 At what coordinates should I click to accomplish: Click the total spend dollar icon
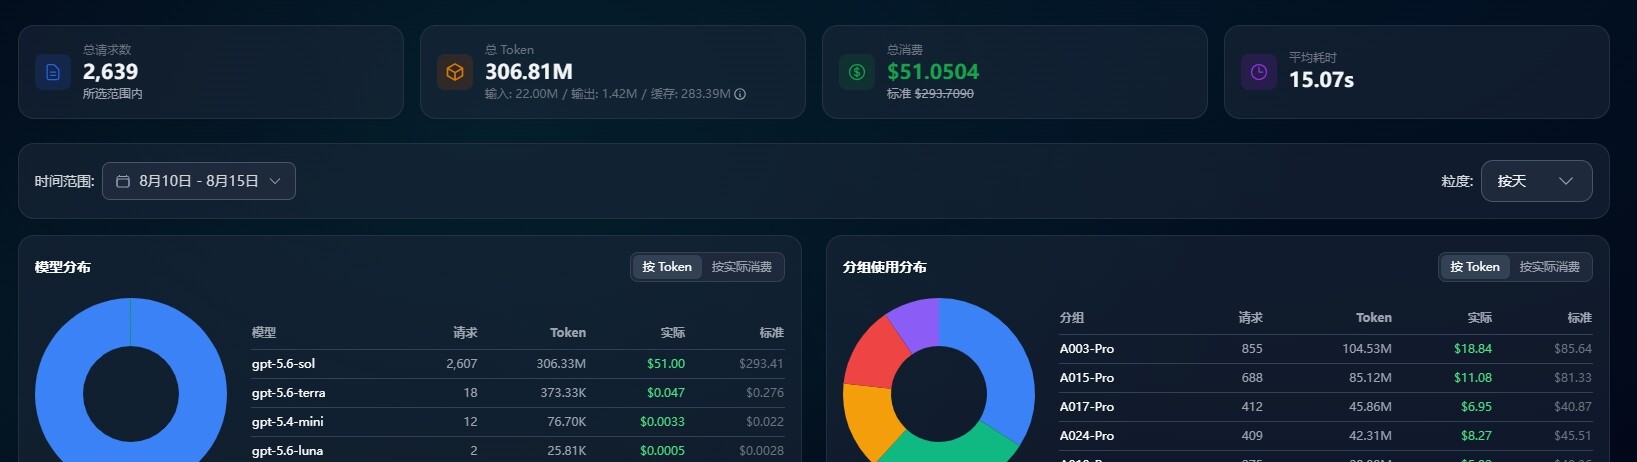[x=857, y=72]
